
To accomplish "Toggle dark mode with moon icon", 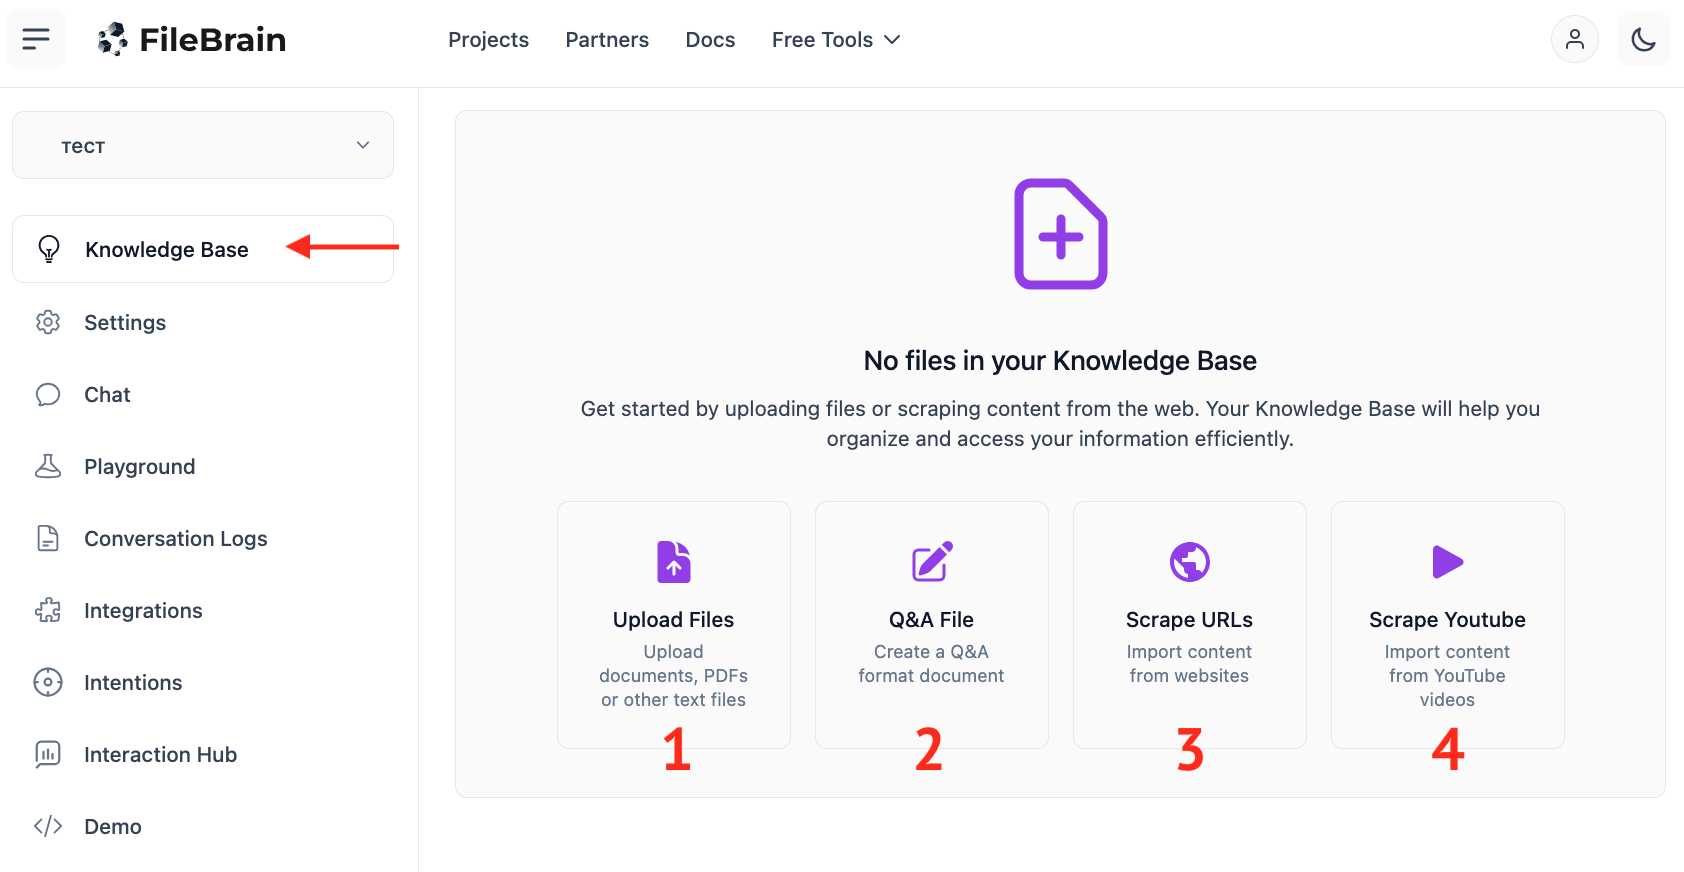I will click(1643, 39).
